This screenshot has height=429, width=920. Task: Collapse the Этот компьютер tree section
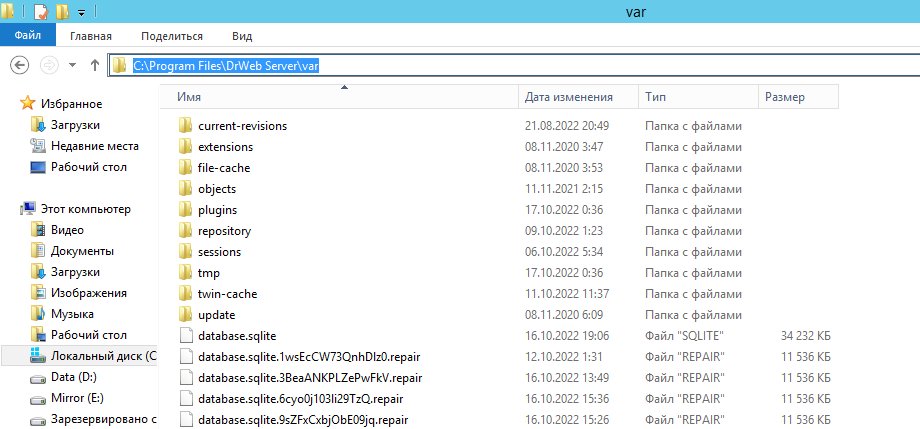pos(10,209)
